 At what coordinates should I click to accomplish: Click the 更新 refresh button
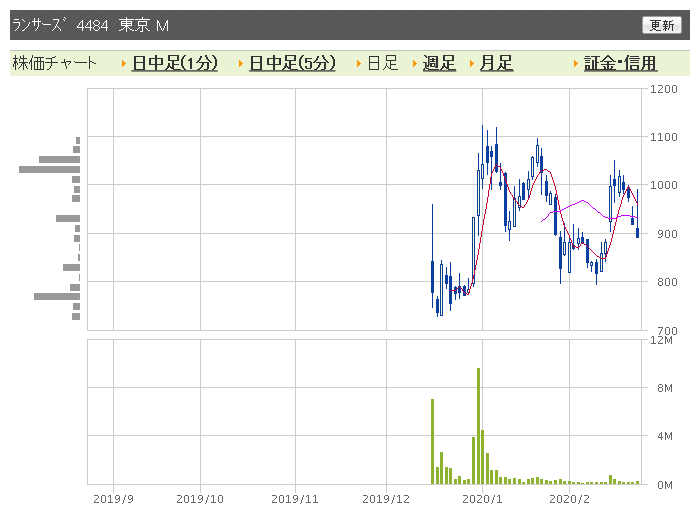coord(662,25)
